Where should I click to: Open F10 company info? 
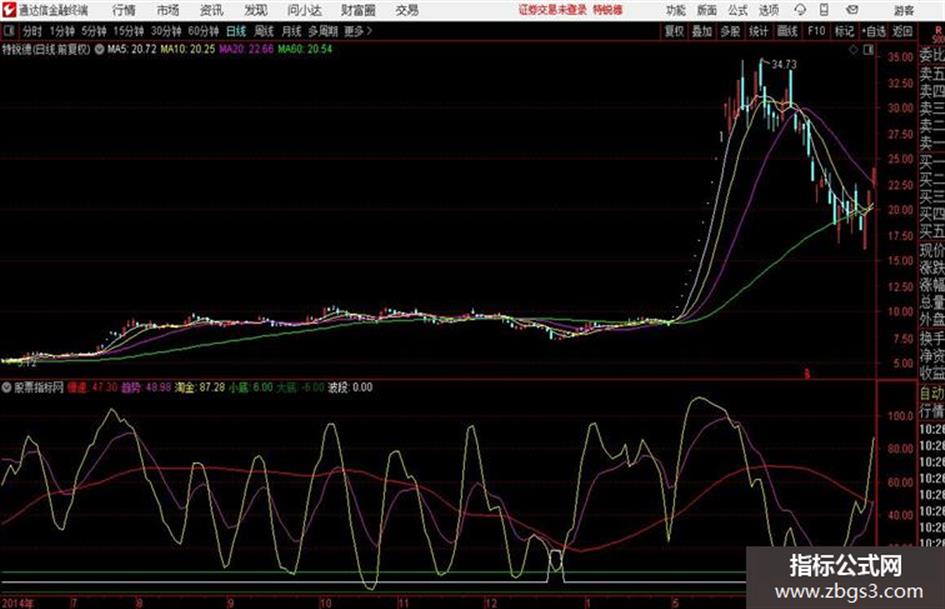point(817,31)
